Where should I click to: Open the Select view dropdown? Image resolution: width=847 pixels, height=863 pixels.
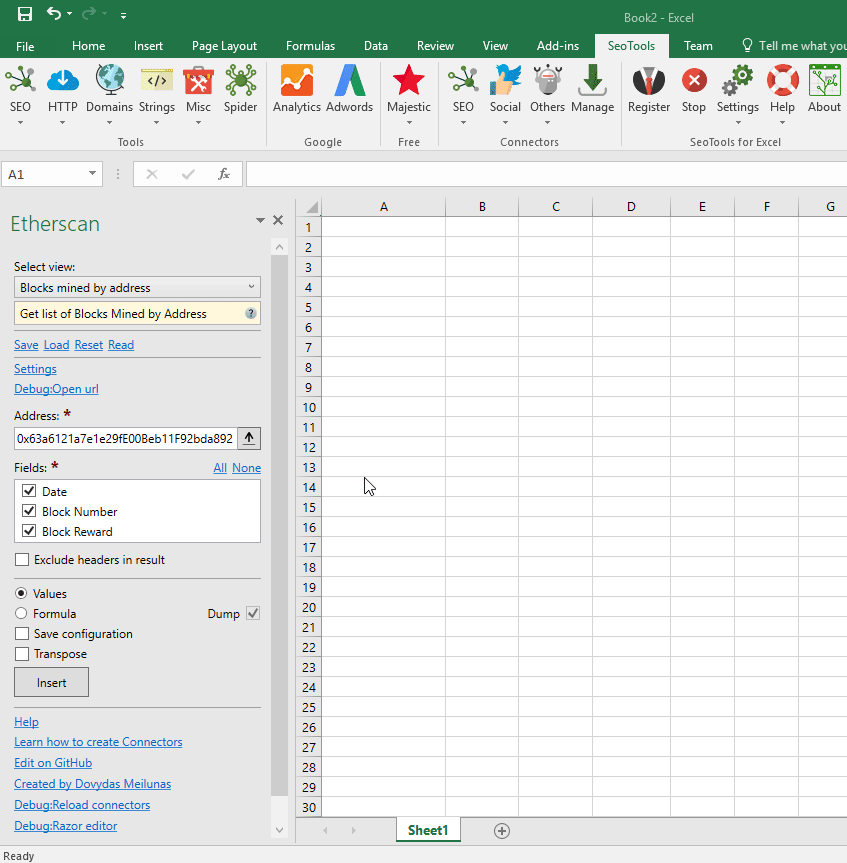pyautogui.click(x=137, y=287)
